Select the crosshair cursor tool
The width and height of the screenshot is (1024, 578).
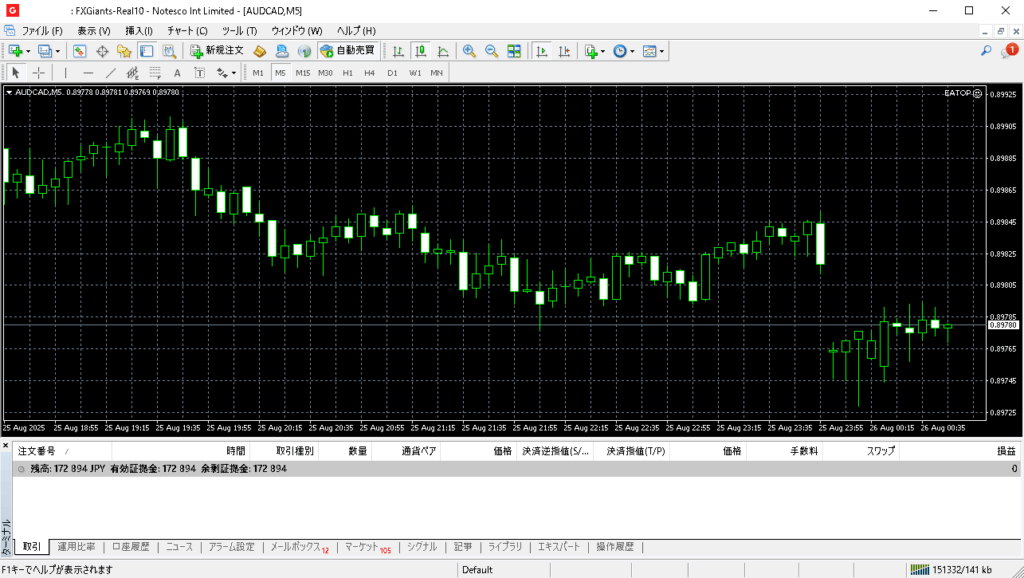click(39, 73)
